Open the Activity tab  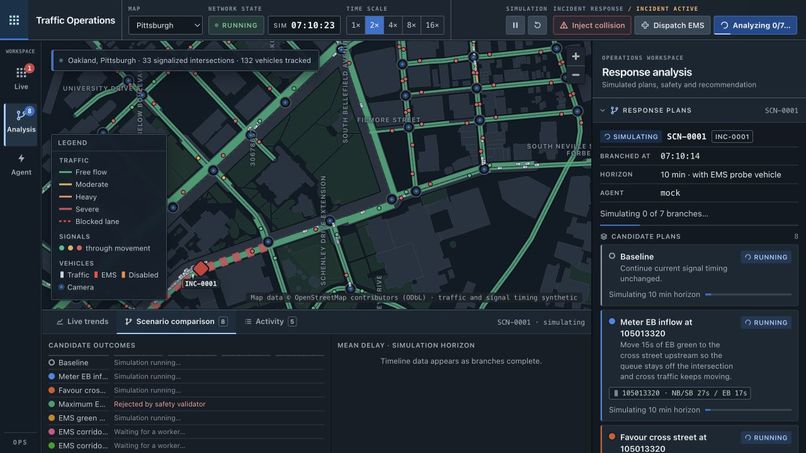(x=270, y=321)
